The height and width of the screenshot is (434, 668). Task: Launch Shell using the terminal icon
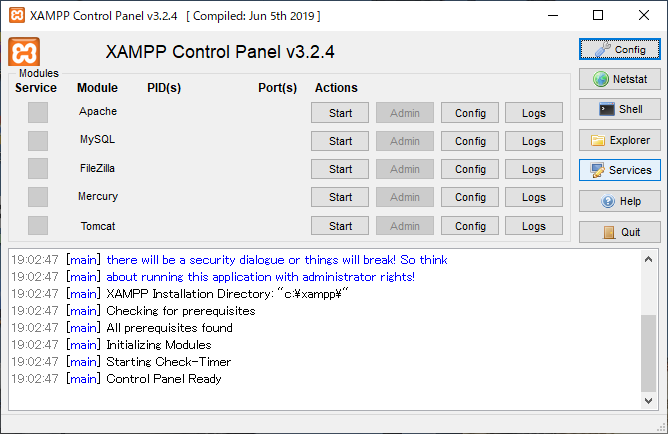pos(619,109)
